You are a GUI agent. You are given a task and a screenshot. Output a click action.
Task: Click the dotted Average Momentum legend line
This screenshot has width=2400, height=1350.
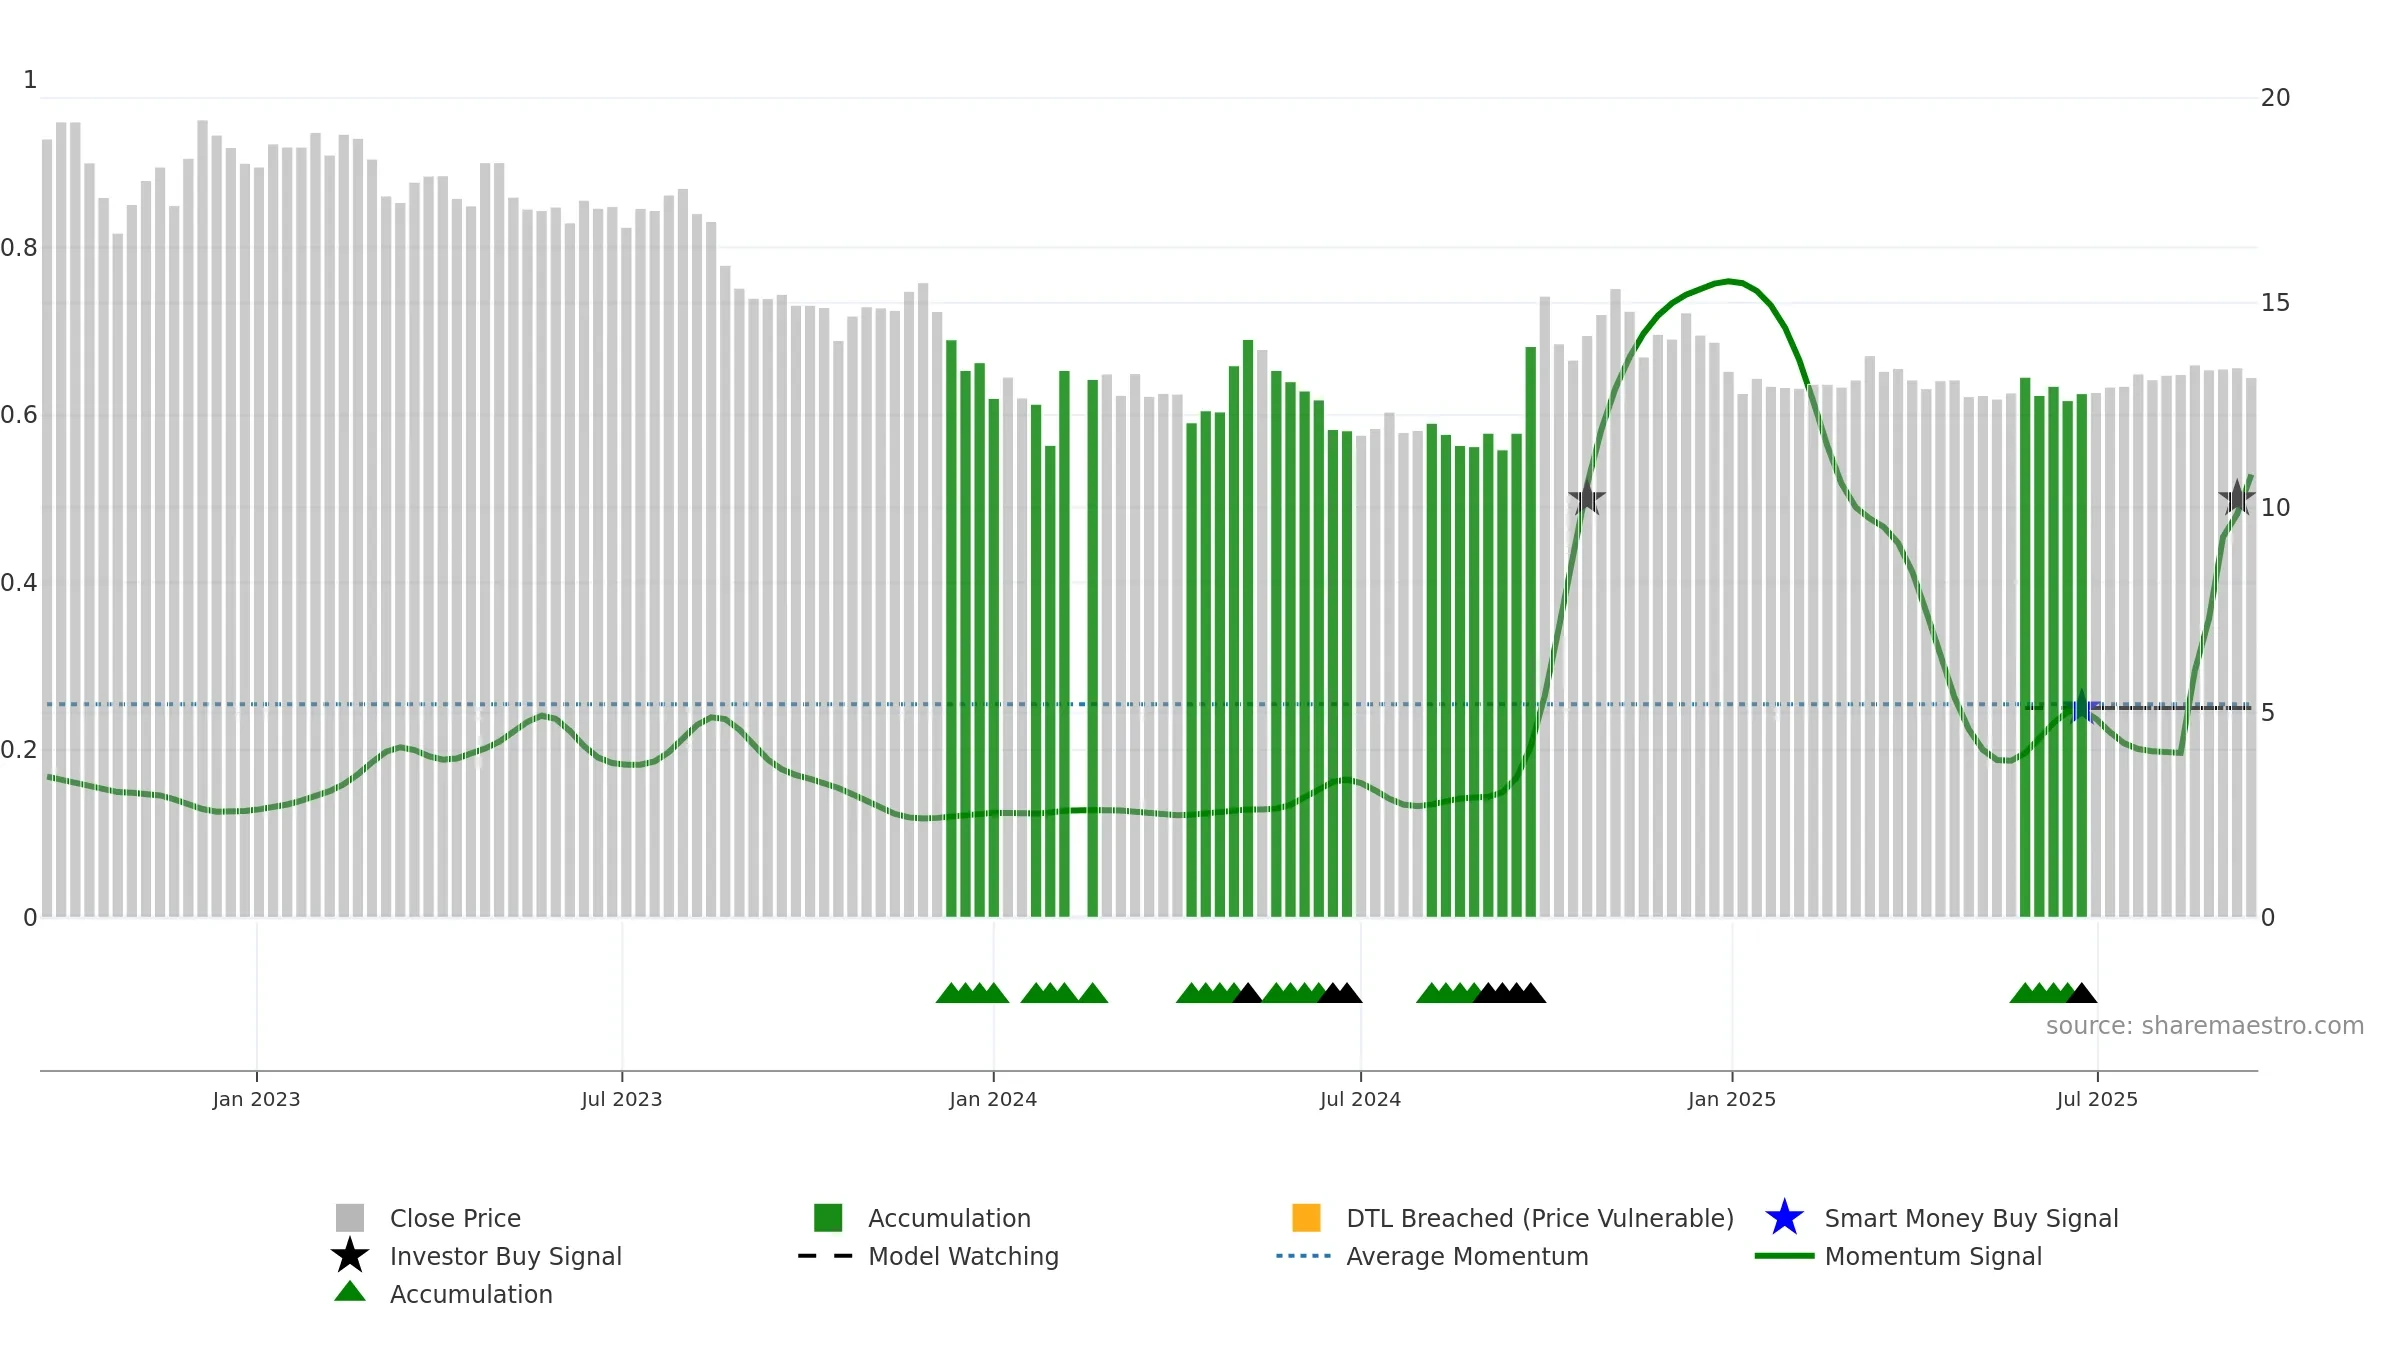pyautogui.click(x=1304, y=1256)
